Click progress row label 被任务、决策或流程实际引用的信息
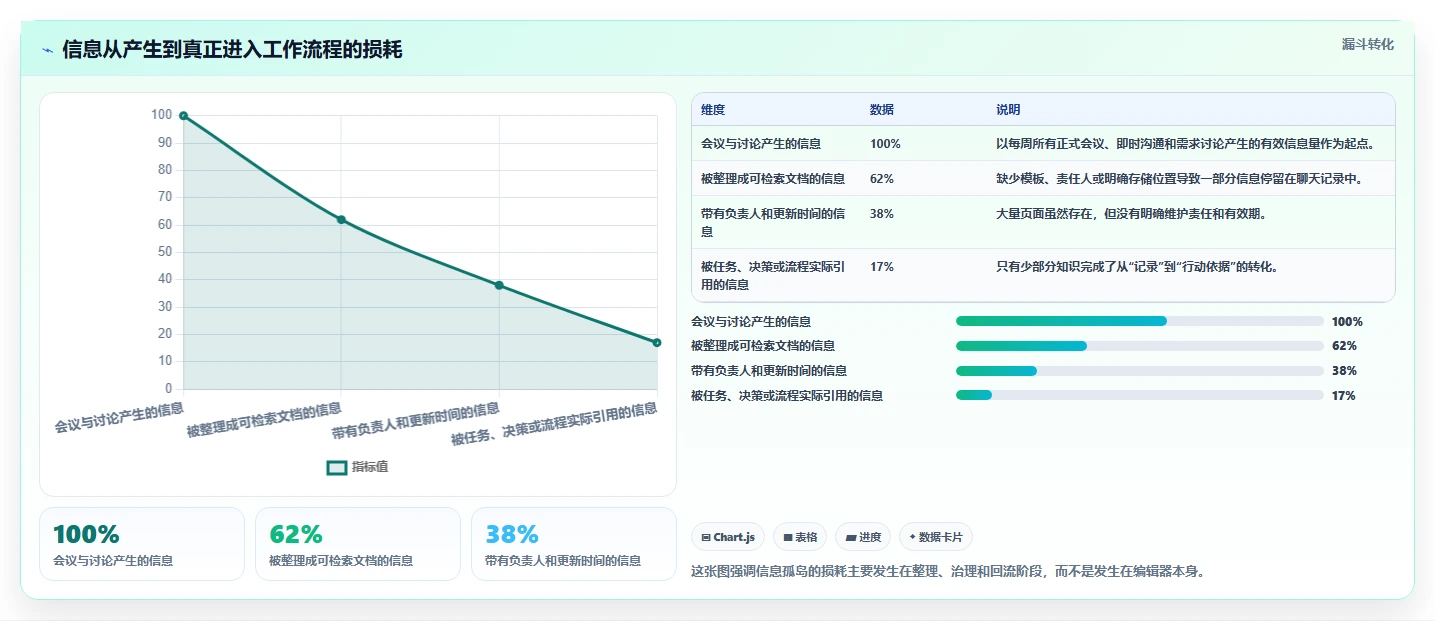 pos(787,395)
